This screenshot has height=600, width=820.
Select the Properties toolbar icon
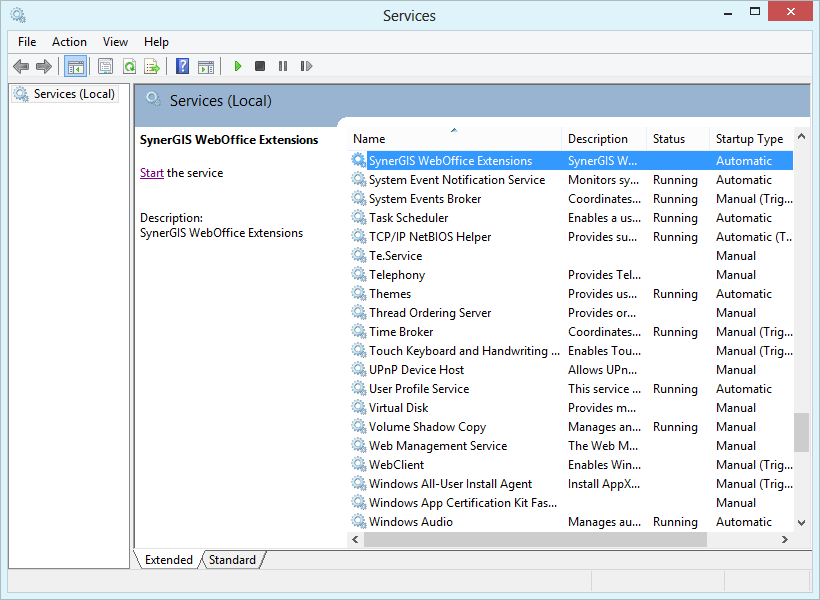[105, 66]
